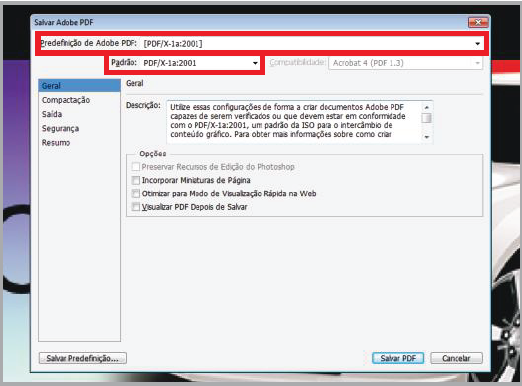Close the Salvar Adobe PDF dialog
Screen dimensions: 522x386
[478, 22]
